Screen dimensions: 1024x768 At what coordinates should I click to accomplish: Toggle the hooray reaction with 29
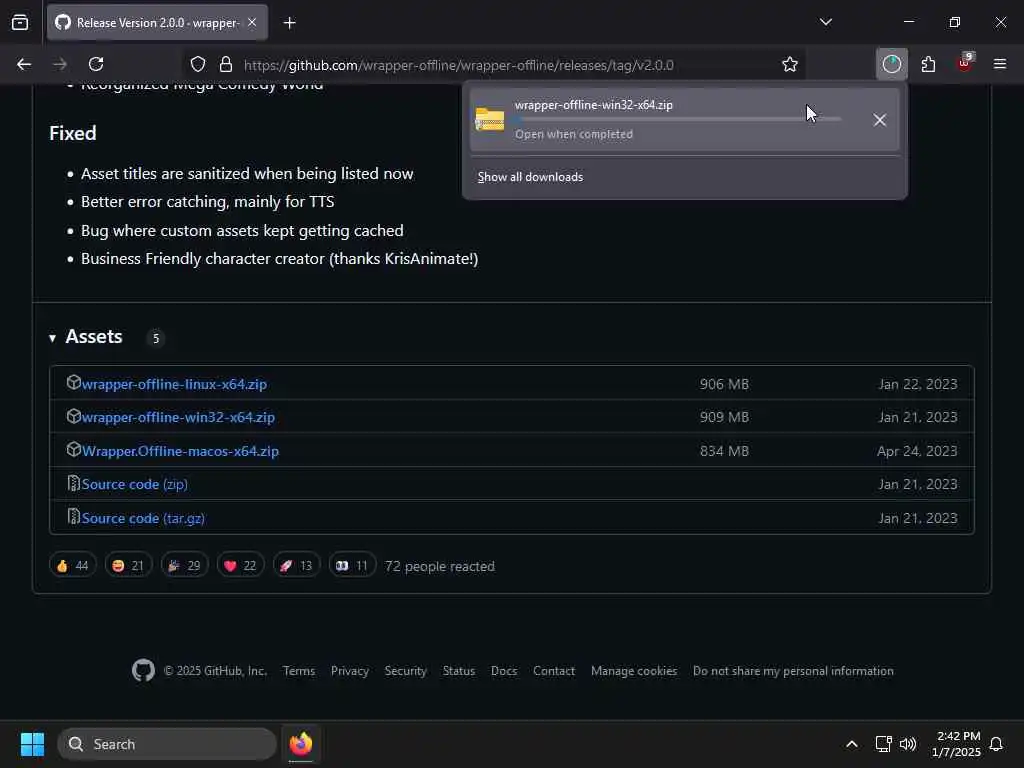tap(184, 566)
